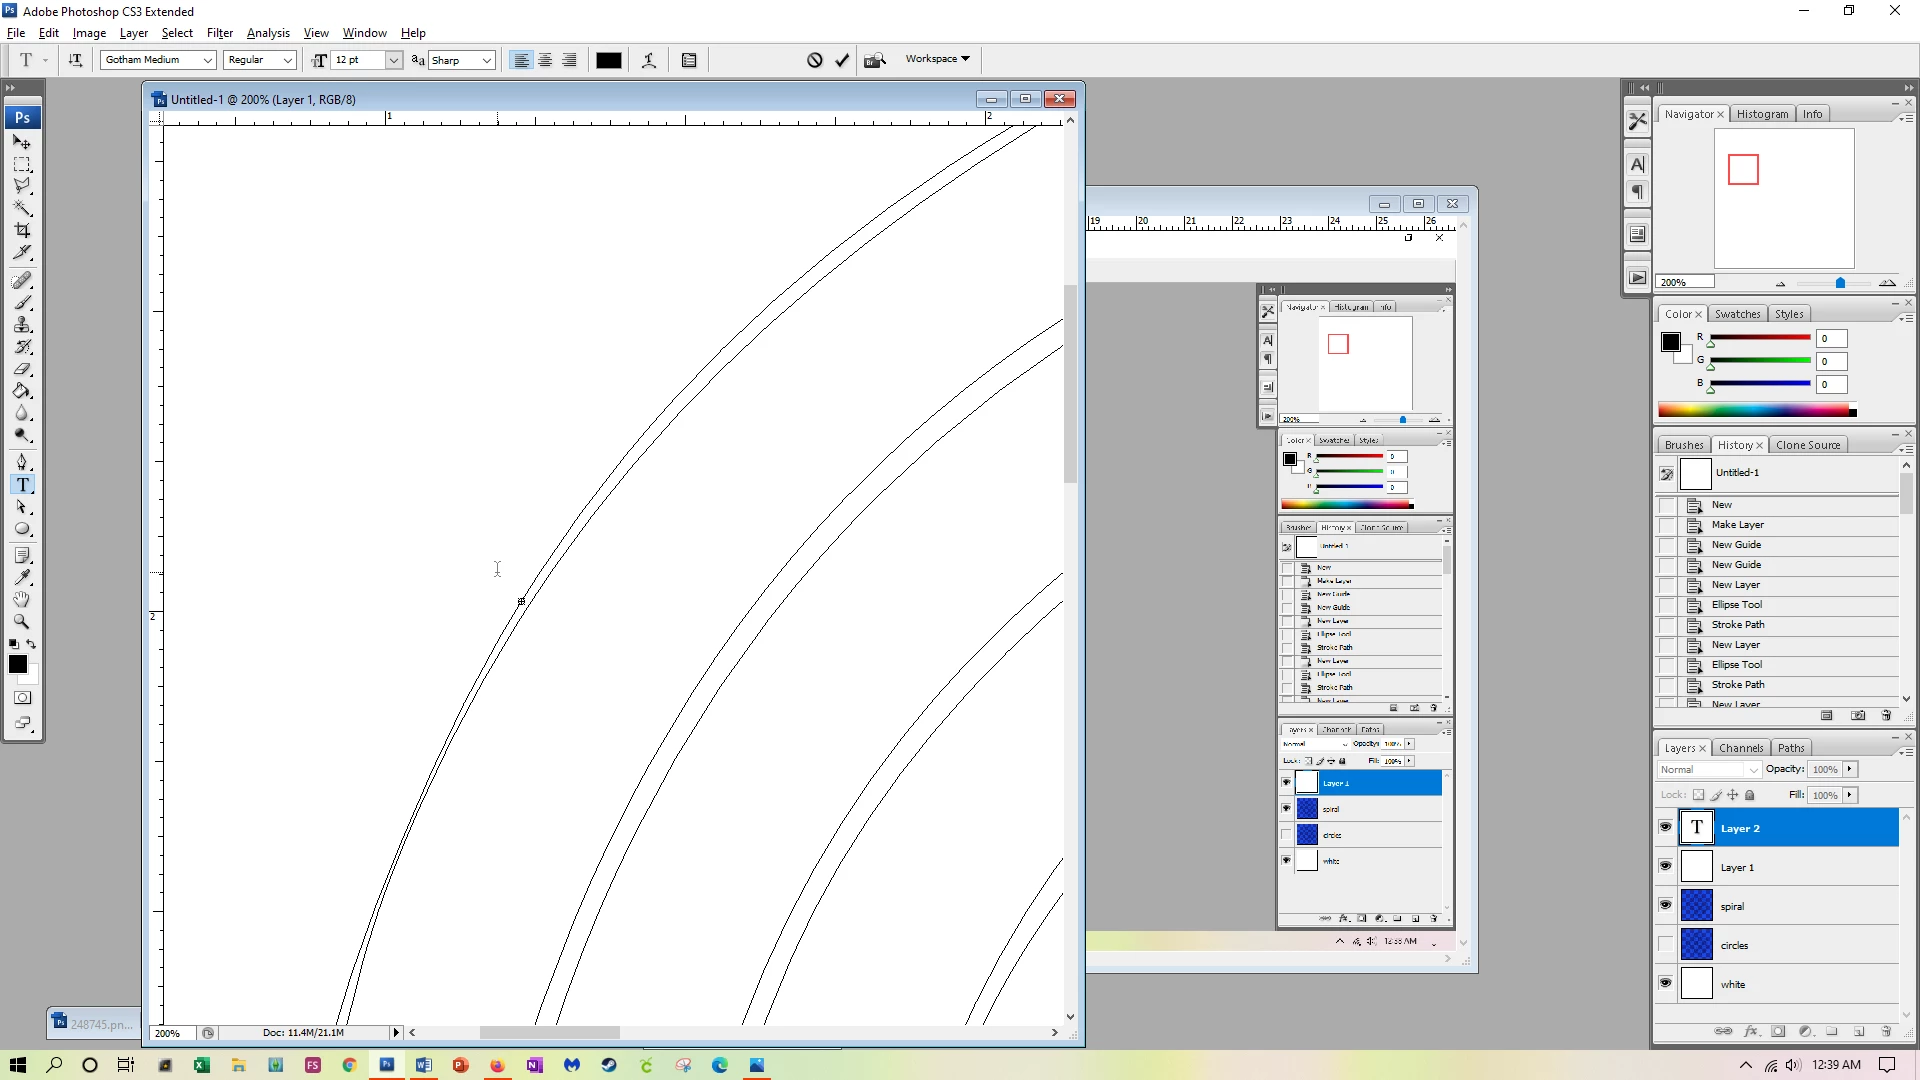Open the Gotham Medium font dropdown
This screenshot has height=1080, width=1920.
click(x=207, y=60)
